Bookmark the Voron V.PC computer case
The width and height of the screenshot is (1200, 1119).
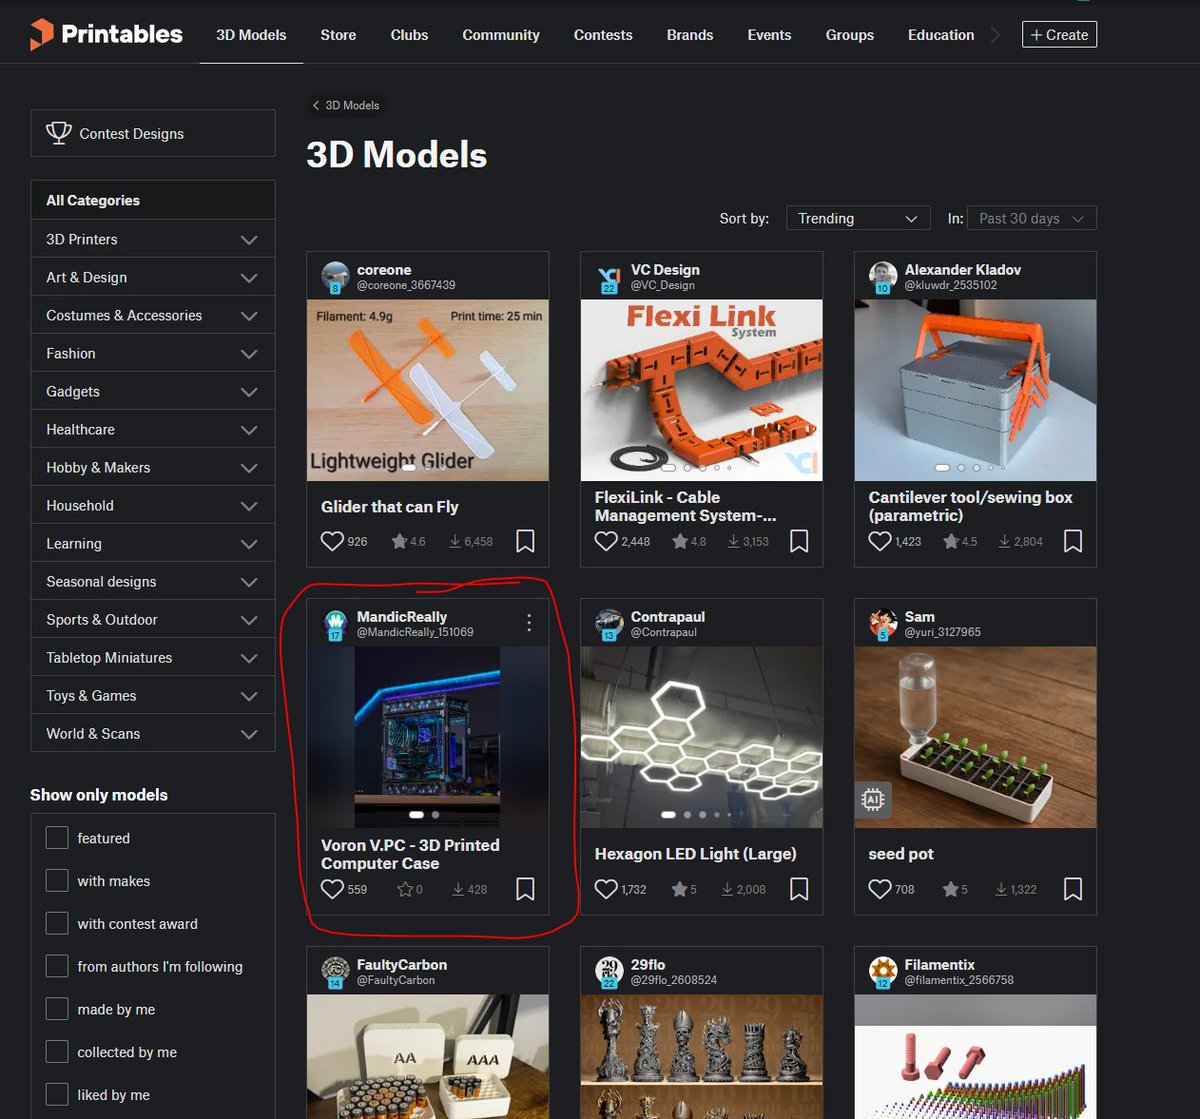(x=525, y=889)
